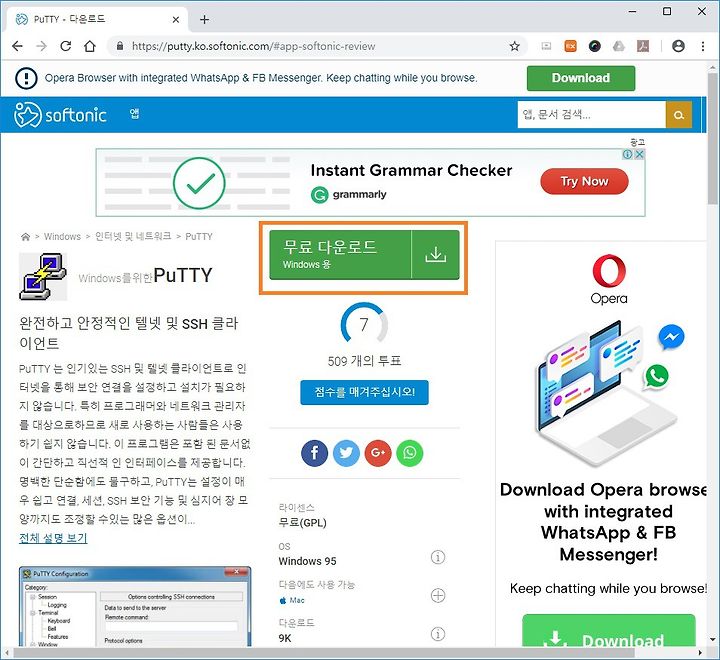Click the orange search magnifier button
720x660 pixels.
(678, 115)
